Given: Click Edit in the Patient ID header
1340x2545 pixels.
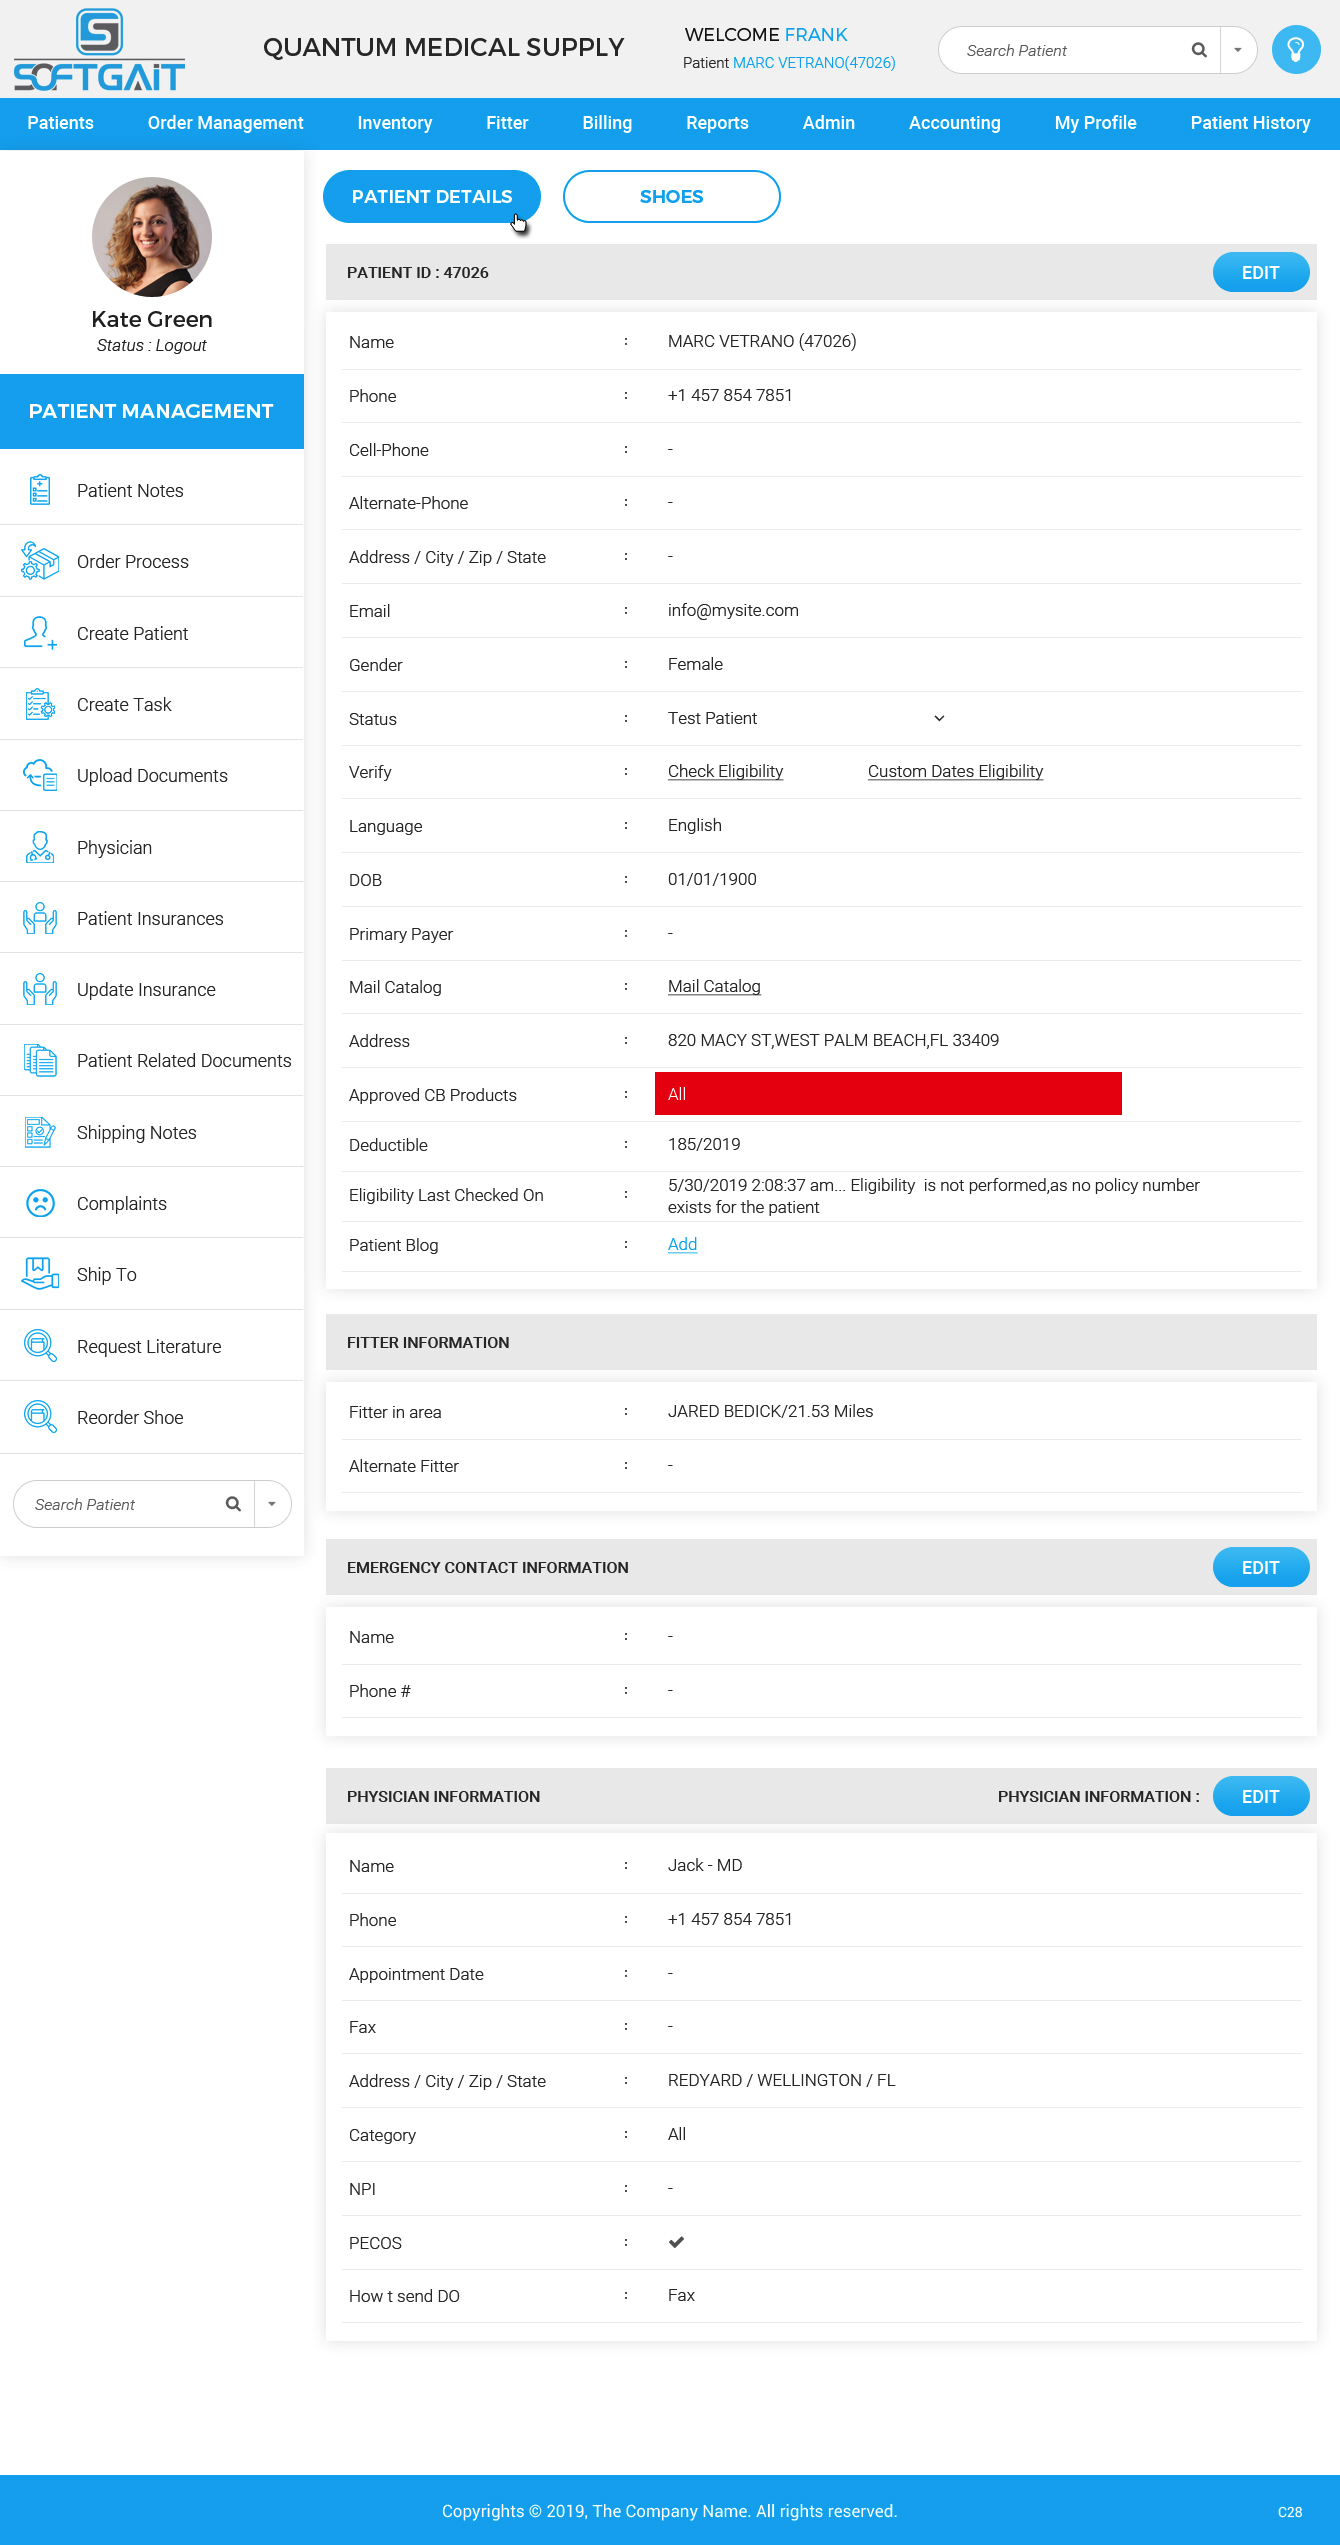Looking at the screenshot, I should pyautogui.click(x=1261, y=272).
